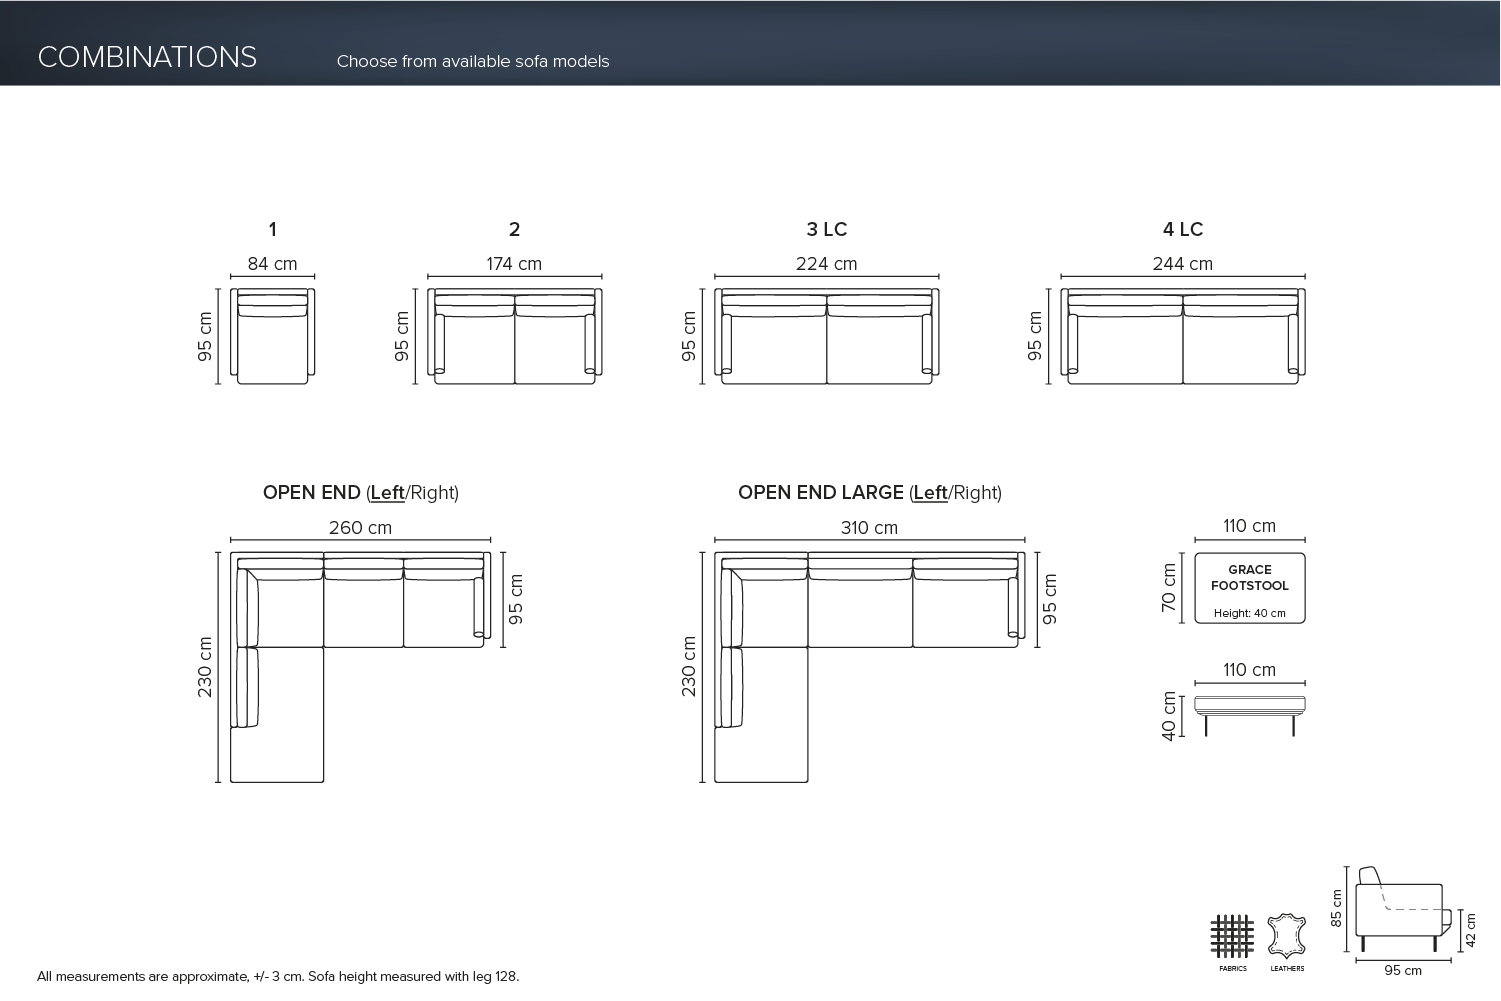Choose Right option under Open End Large
The height and width of the screenshot is (1001, 1501).
click(x=974, y=493)
